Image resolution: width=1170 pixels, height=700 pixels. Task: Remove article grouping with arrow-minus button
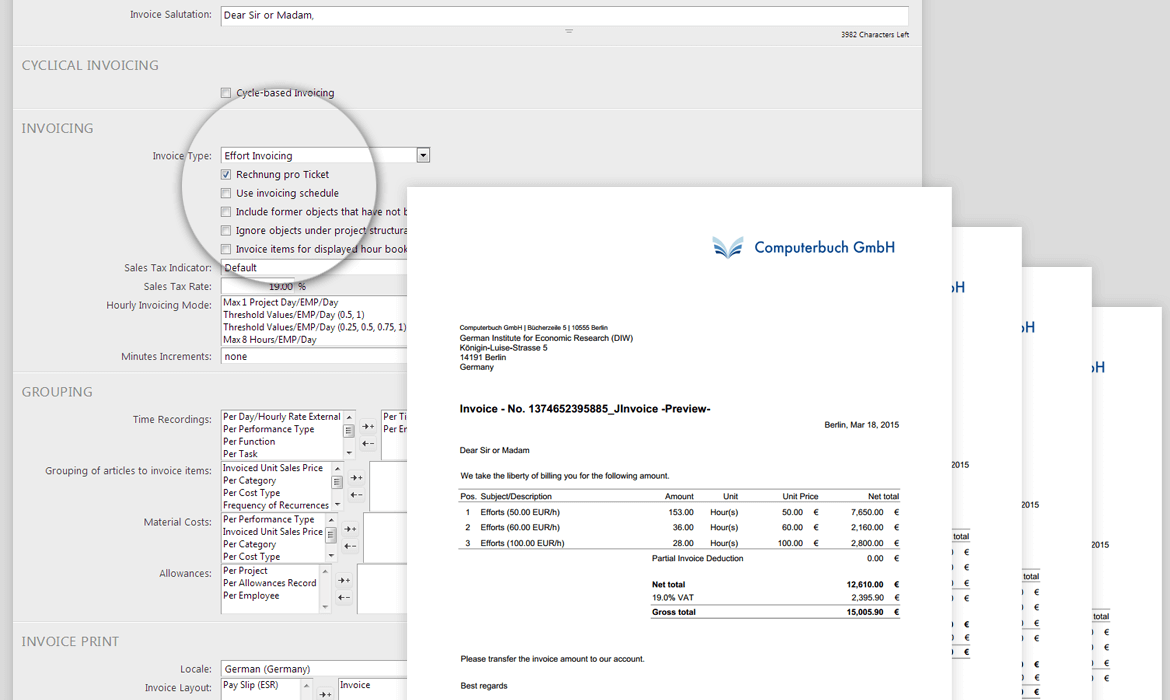pos(357,495)
